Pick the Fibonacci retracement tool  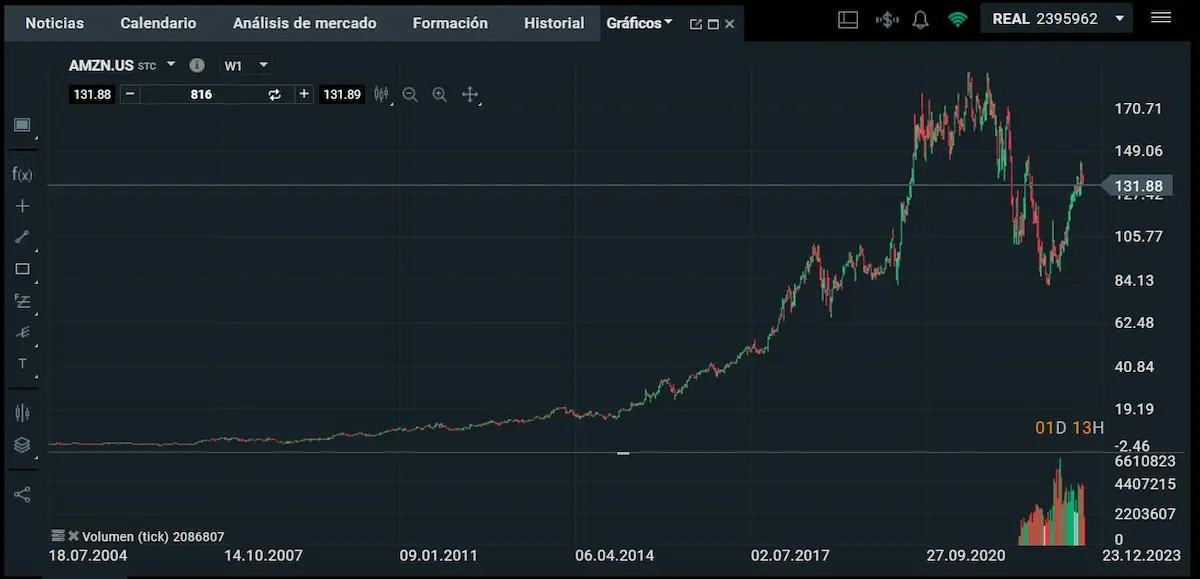coord(22,300)
